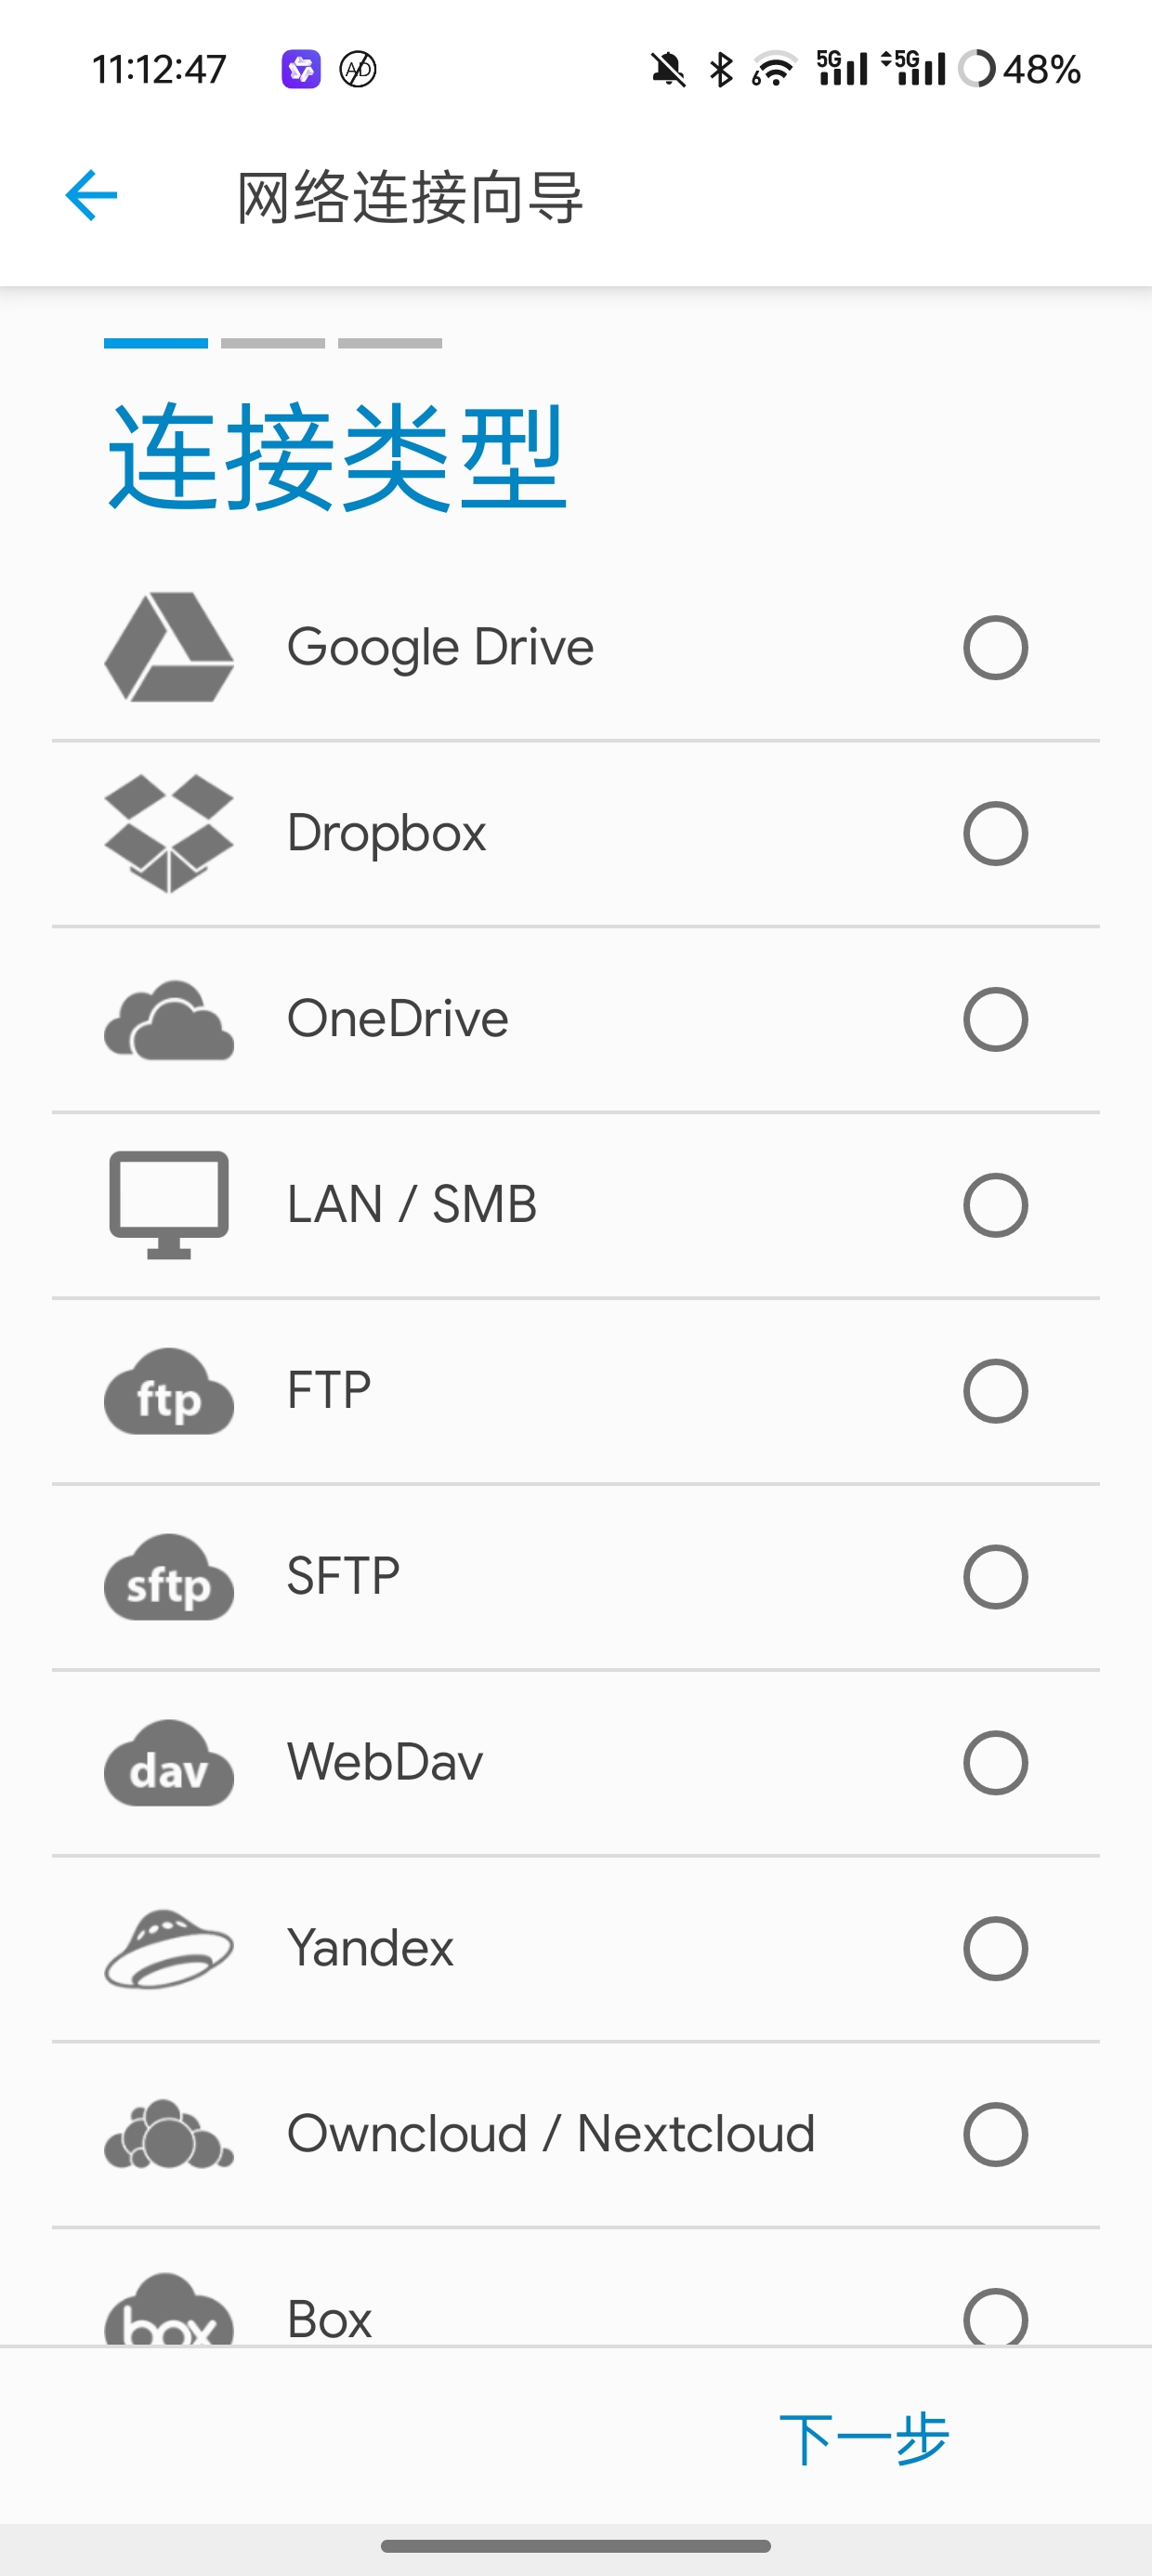
Task: Choose the WebDav radio button
Action: coord(995,1763)
